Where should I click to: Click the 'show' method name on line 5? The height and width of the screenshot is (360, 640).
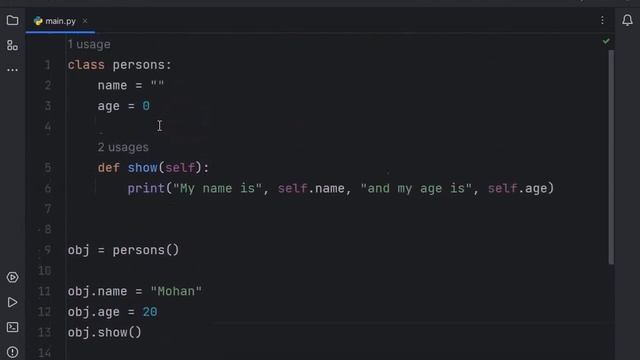[x=142, y=168]
